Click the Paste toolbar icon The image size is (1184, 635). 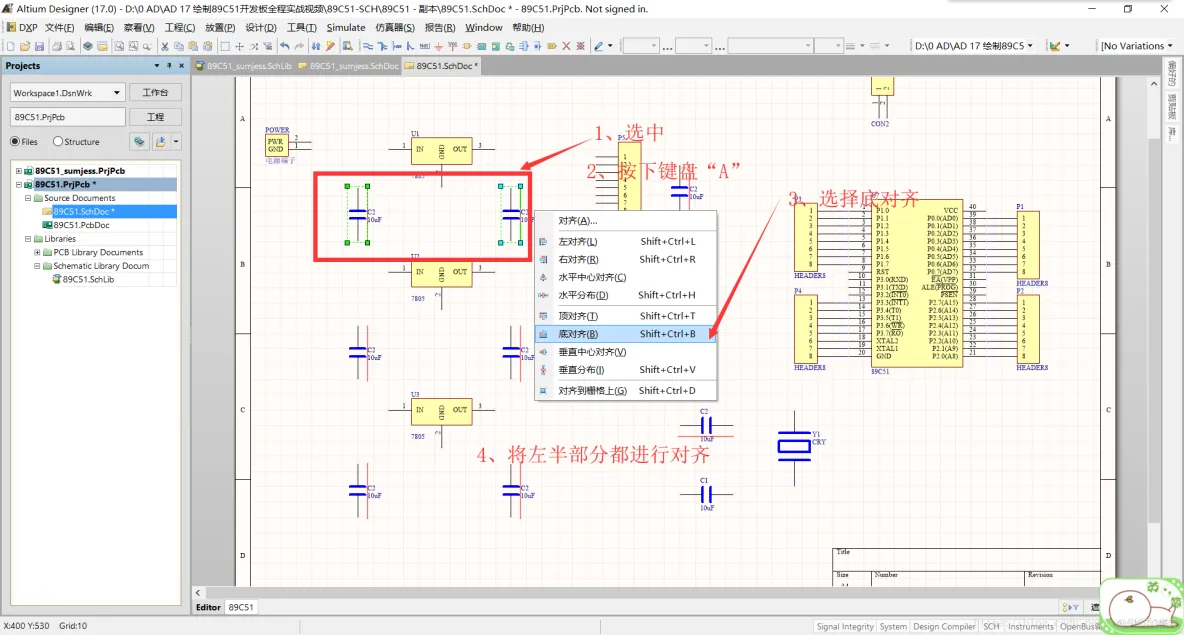[x=193, y=46]
